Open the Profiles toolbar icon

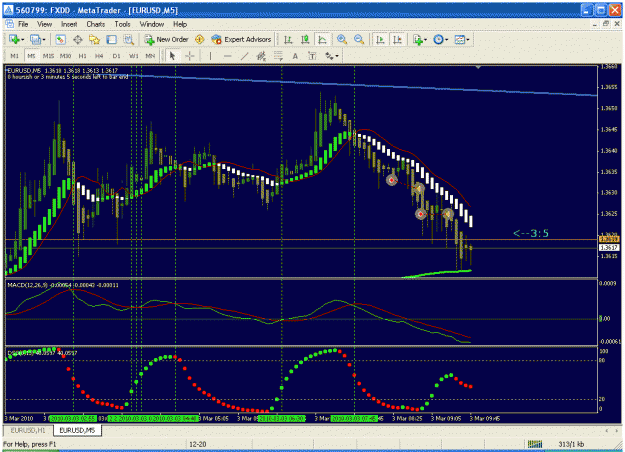tap(35, 39)
